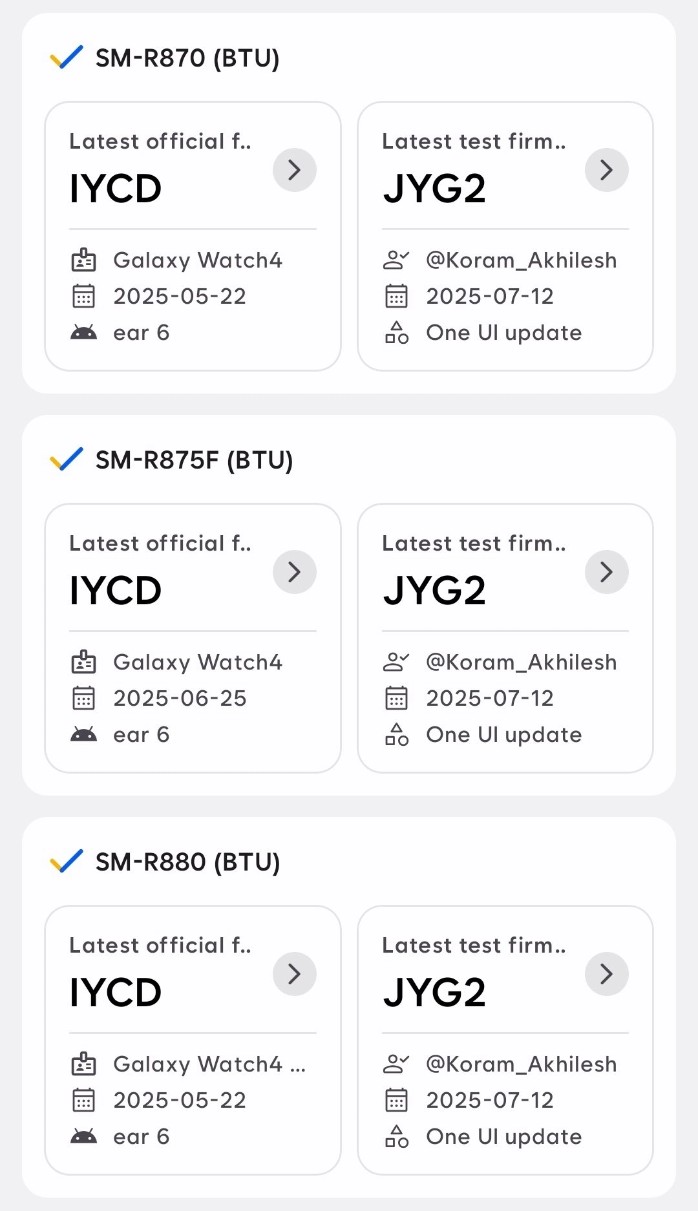This screenshot has width=698, height=1211.
Task: Expand SM-R875F latest official firmware arrow
Action: tap(294, 572)
